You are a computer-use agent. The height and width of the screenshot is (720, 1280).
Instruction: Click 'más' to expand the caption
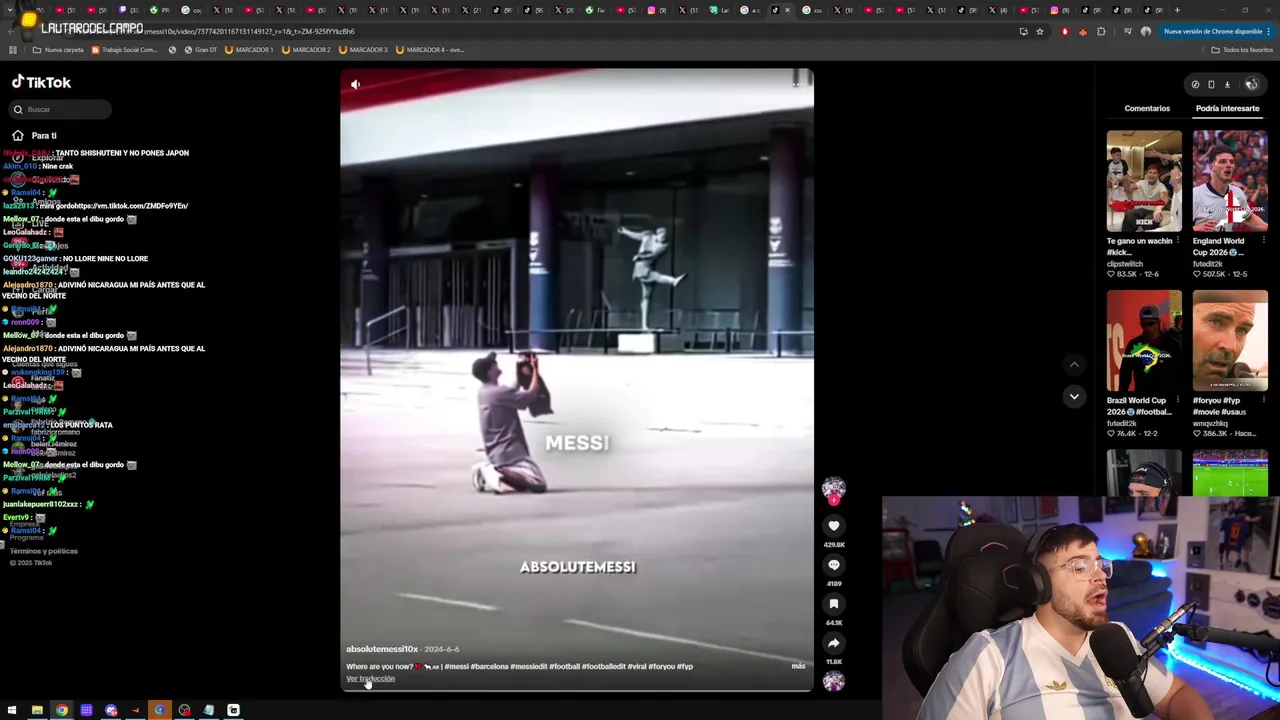[x=798, y=666]
